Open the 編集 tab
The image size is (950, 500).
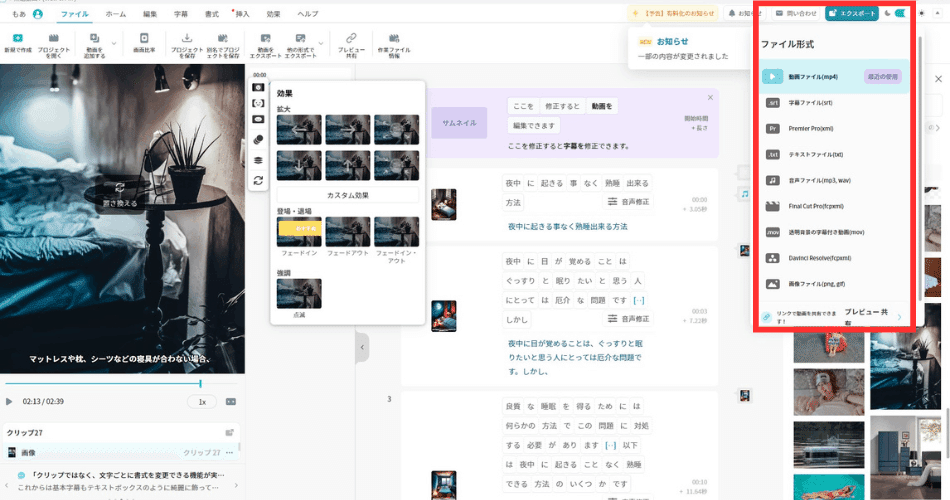pyautogui.click(x=150, y=14)
